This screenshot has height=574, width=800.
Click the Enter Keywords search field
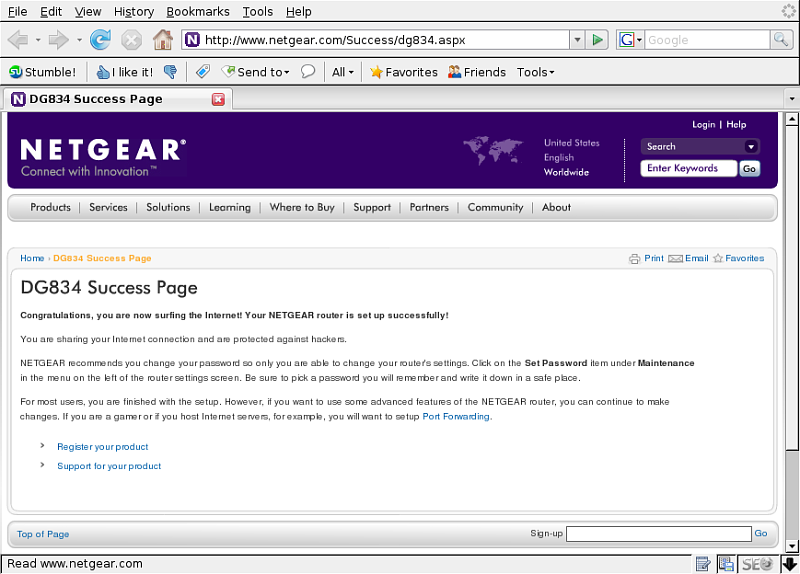tap(689, 169)
